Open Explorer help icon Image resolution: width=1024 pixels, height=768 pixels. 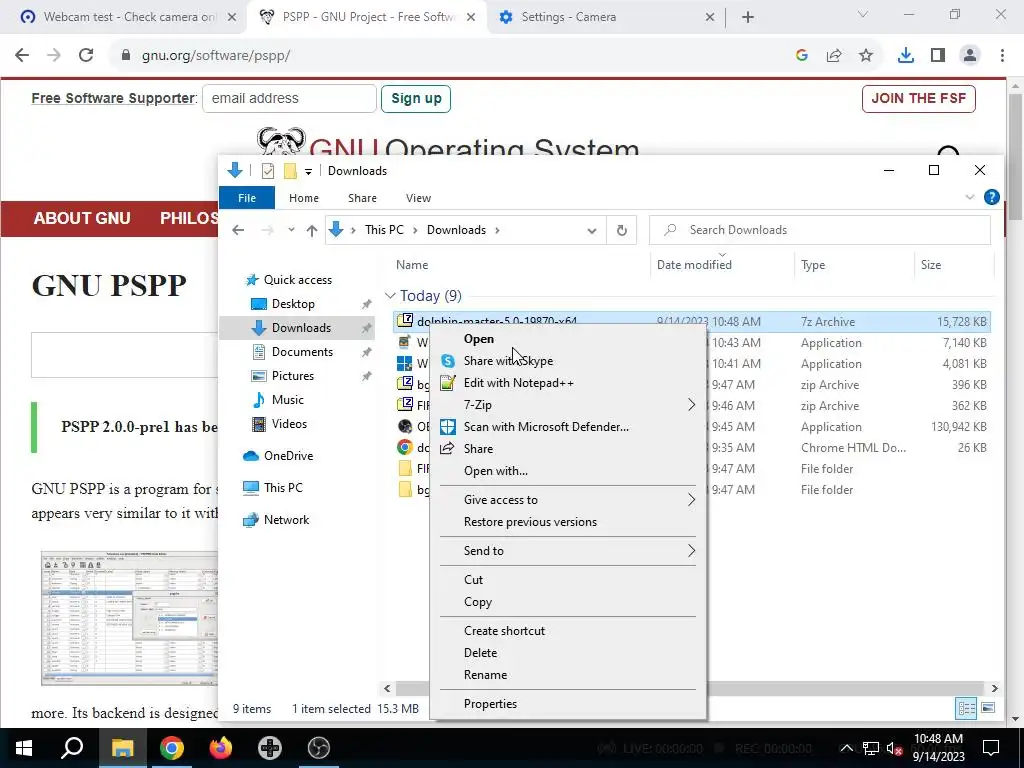pyautogui.click(x=991, y=197)
